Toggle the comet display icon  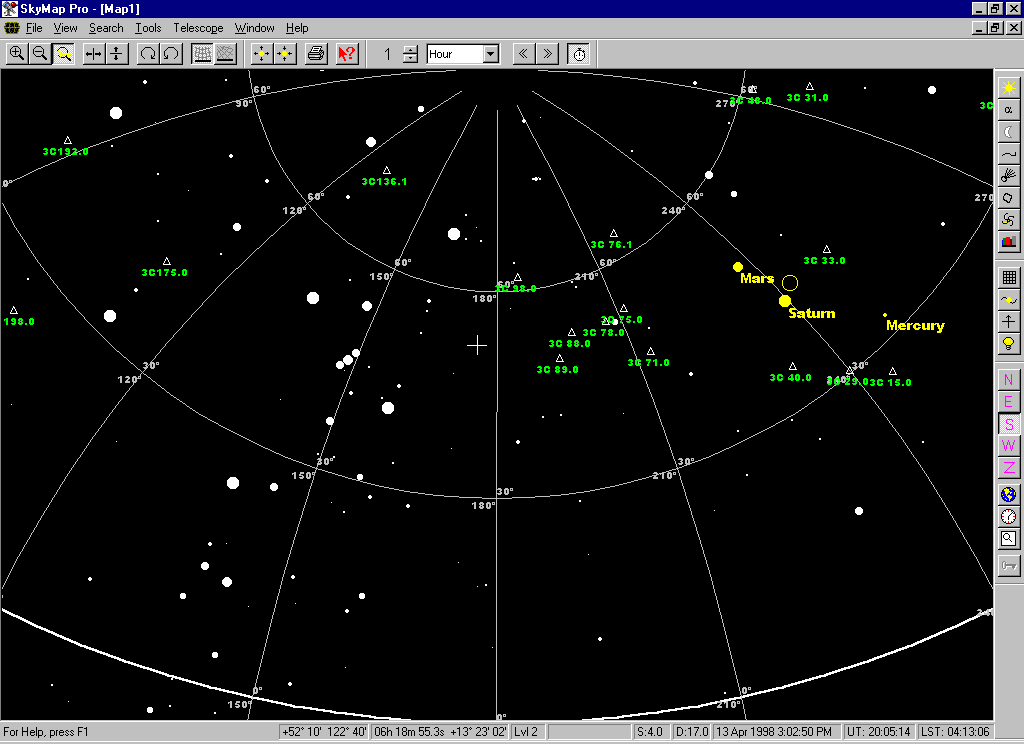[1008, 176]
